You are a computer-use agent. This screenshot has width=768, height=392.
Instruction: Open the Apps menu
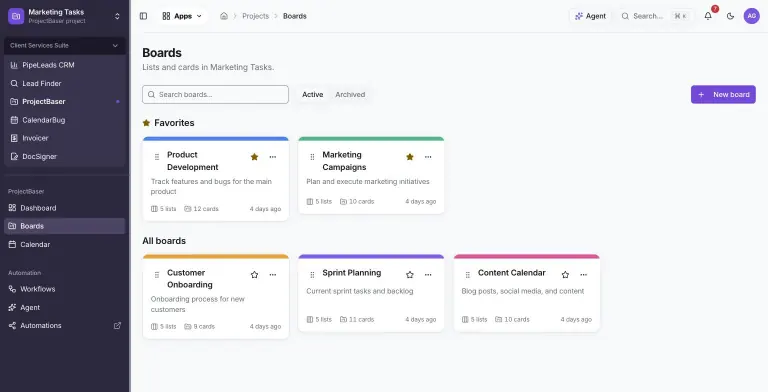pos(182,16)
